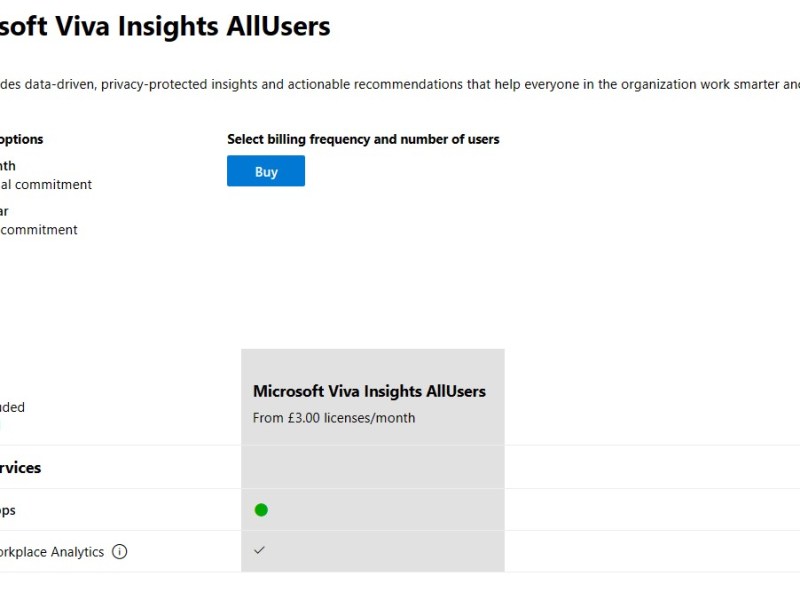This screenshot has height=600, width=800.
Task: Click the Apps feature row label
Action: click(x=8, y=510)
